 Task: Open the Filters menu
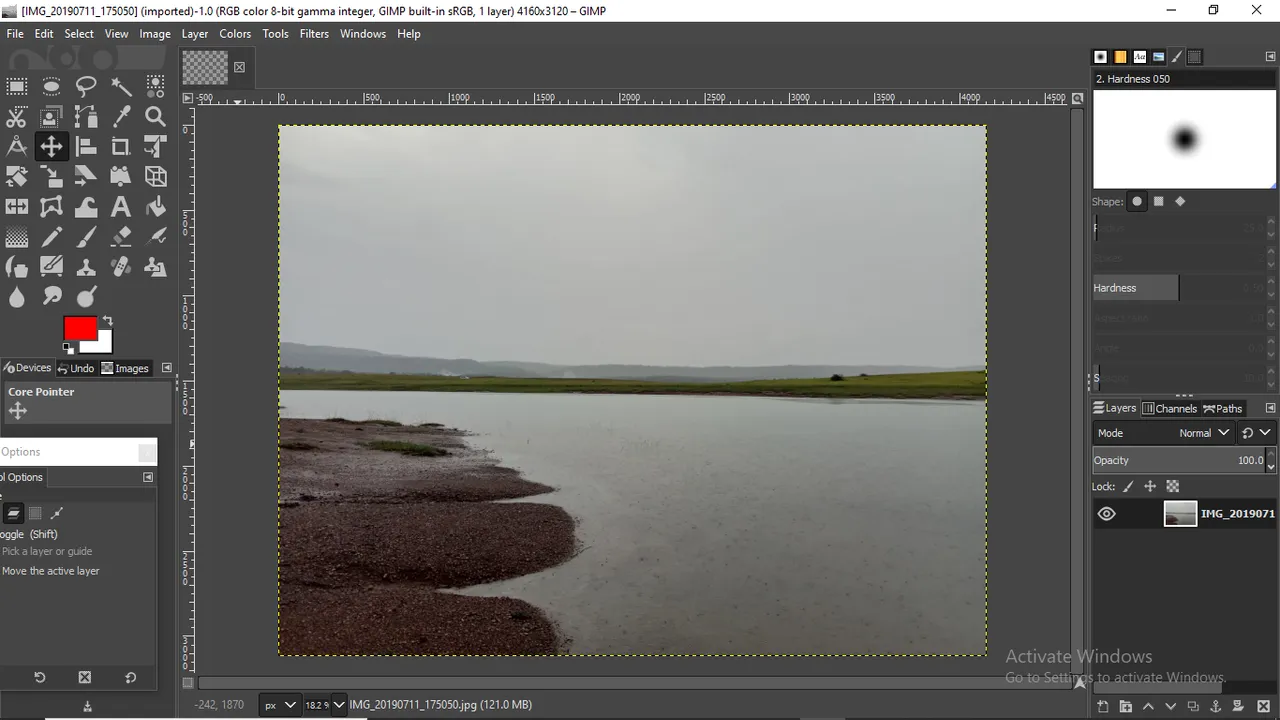(314, 33)
